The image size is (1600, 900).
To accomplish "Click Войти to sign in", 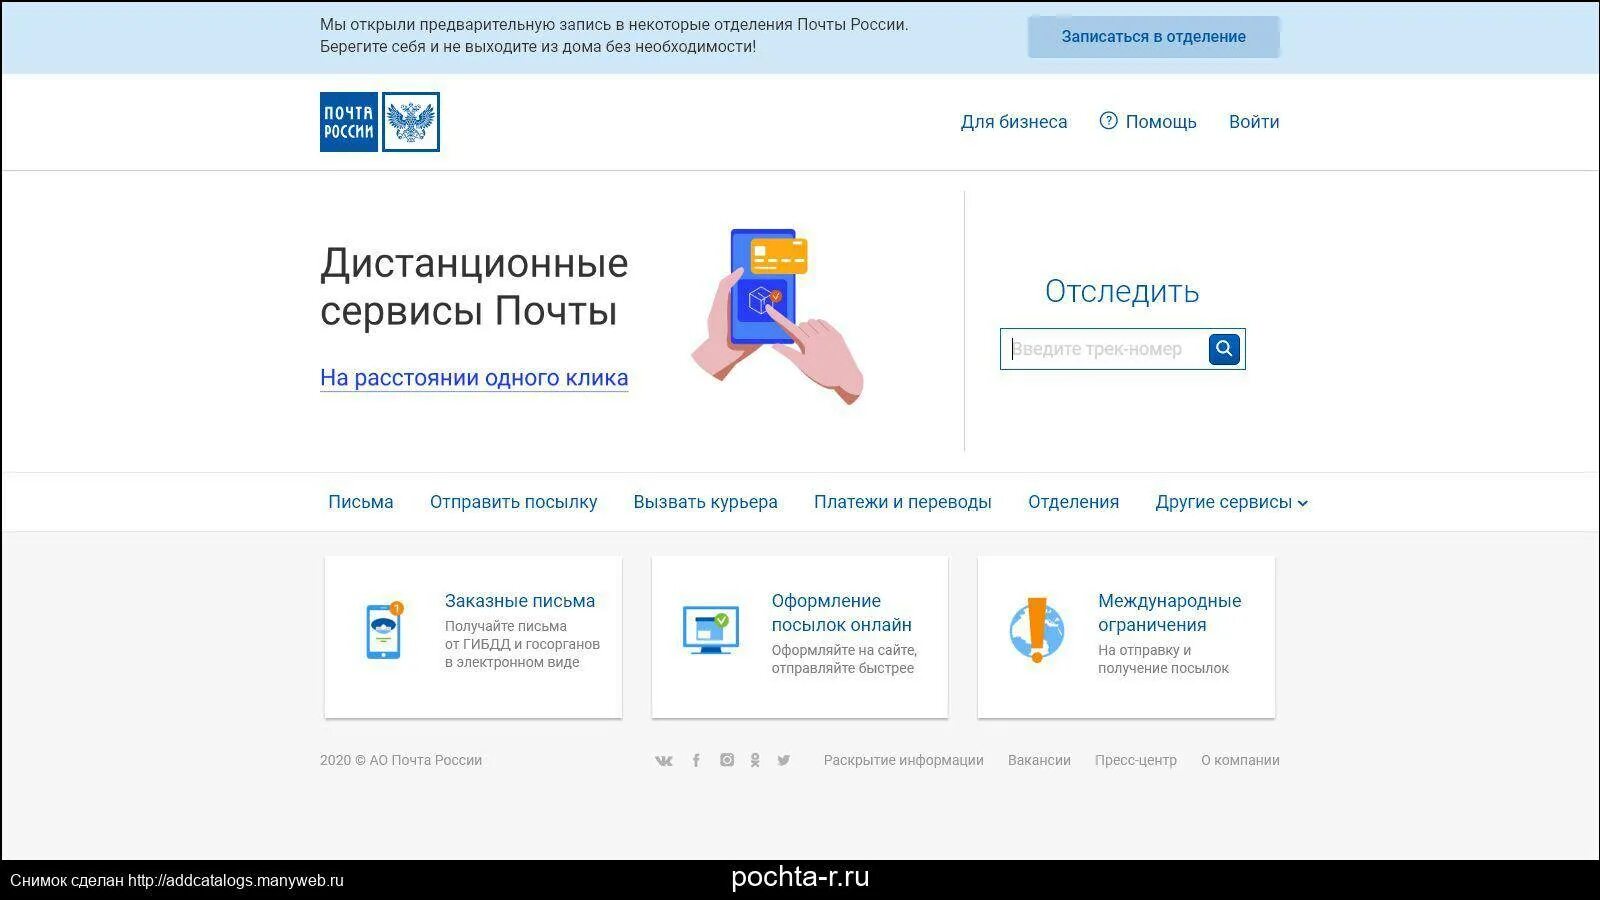I will click(1254, 122).
